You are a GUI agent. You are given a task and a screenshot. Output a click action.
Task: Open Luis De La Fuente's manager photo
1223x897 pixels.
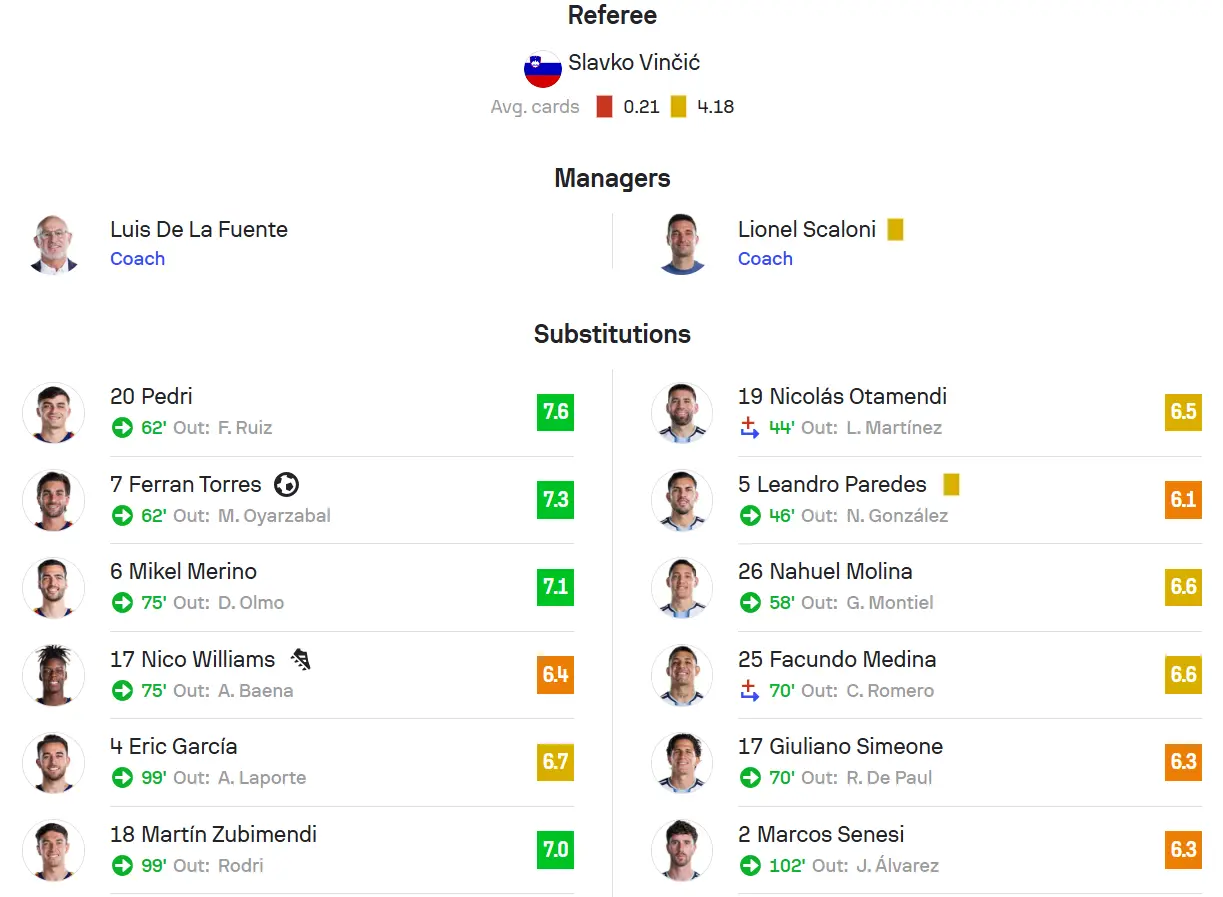[x=54, y=244]
